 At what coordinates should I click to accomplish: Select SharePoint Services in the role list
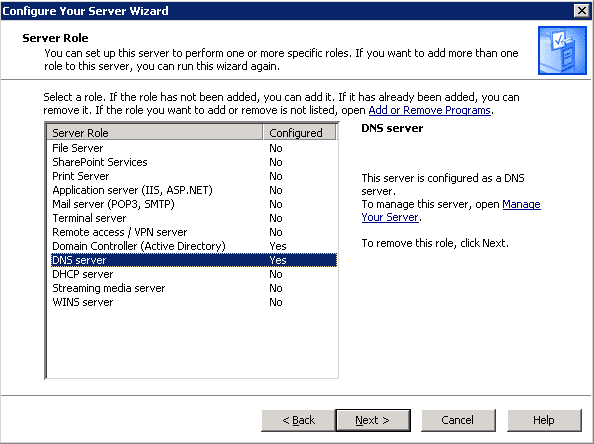click(x=193, y=162)
